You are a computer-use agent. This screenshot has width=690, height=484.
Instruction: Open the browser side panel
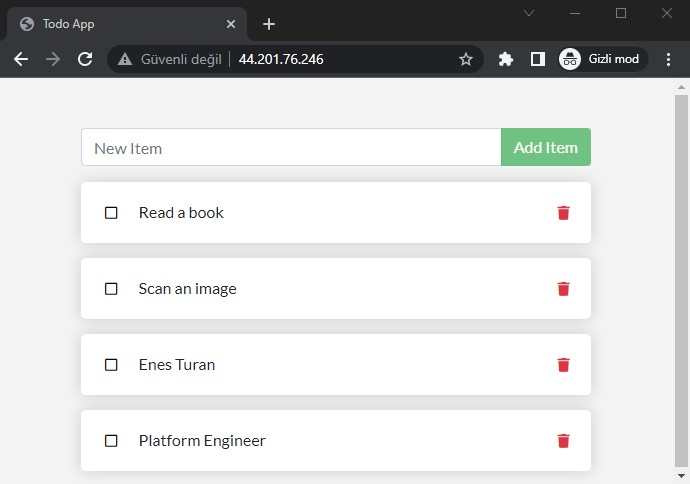point(538,59)
